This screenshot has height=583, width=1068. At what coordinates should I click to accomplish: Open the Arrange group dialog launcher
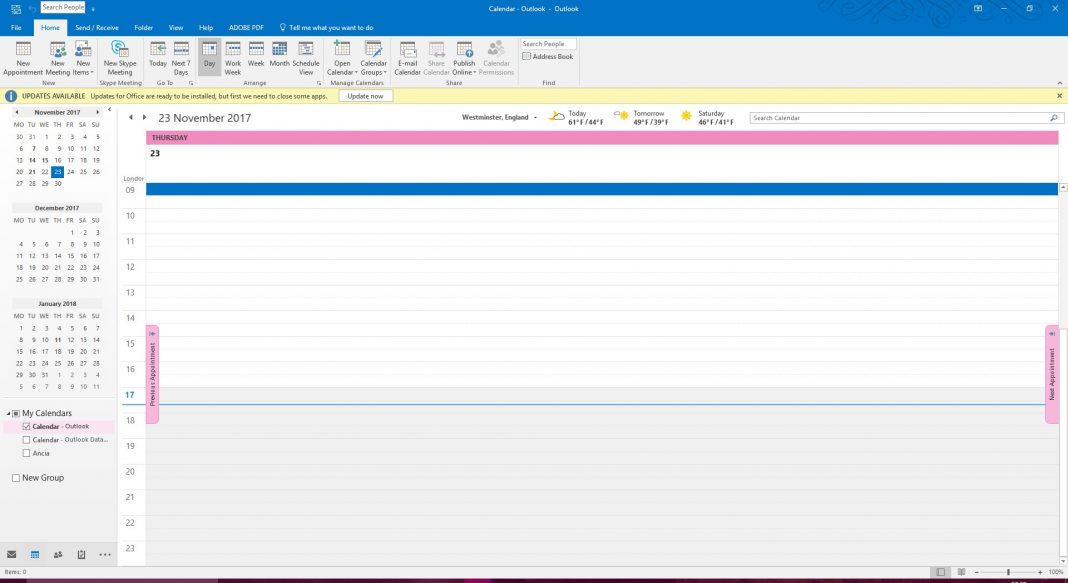pyautogui.click(x=319, y=83)
